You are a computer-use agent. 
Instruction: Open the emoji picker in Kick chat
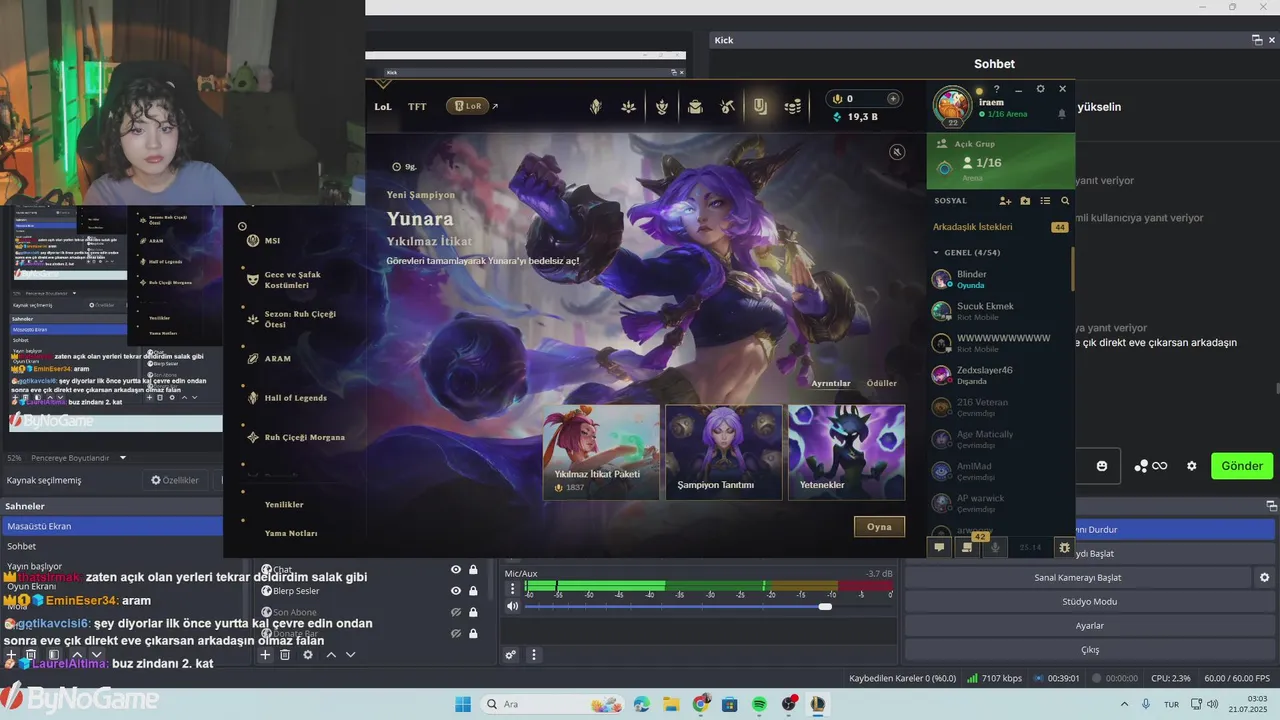click(x=1102, y=466)
